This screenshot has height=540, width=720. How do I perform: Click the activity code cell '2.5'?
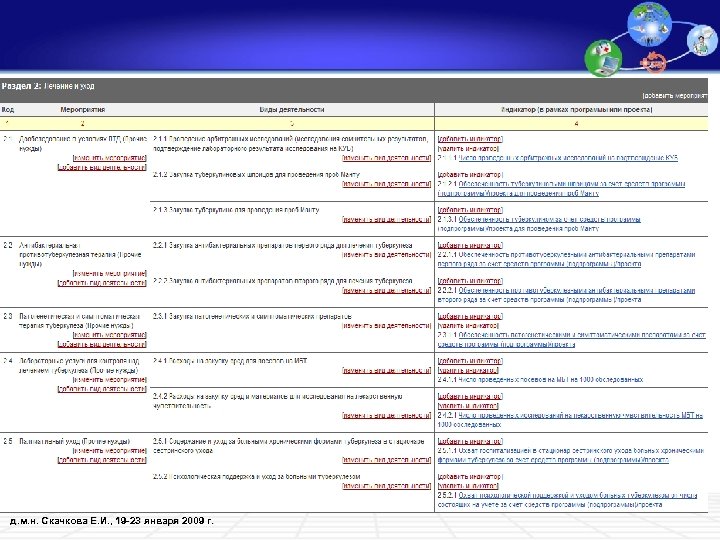pyautogui.click(x=8, y=442)
